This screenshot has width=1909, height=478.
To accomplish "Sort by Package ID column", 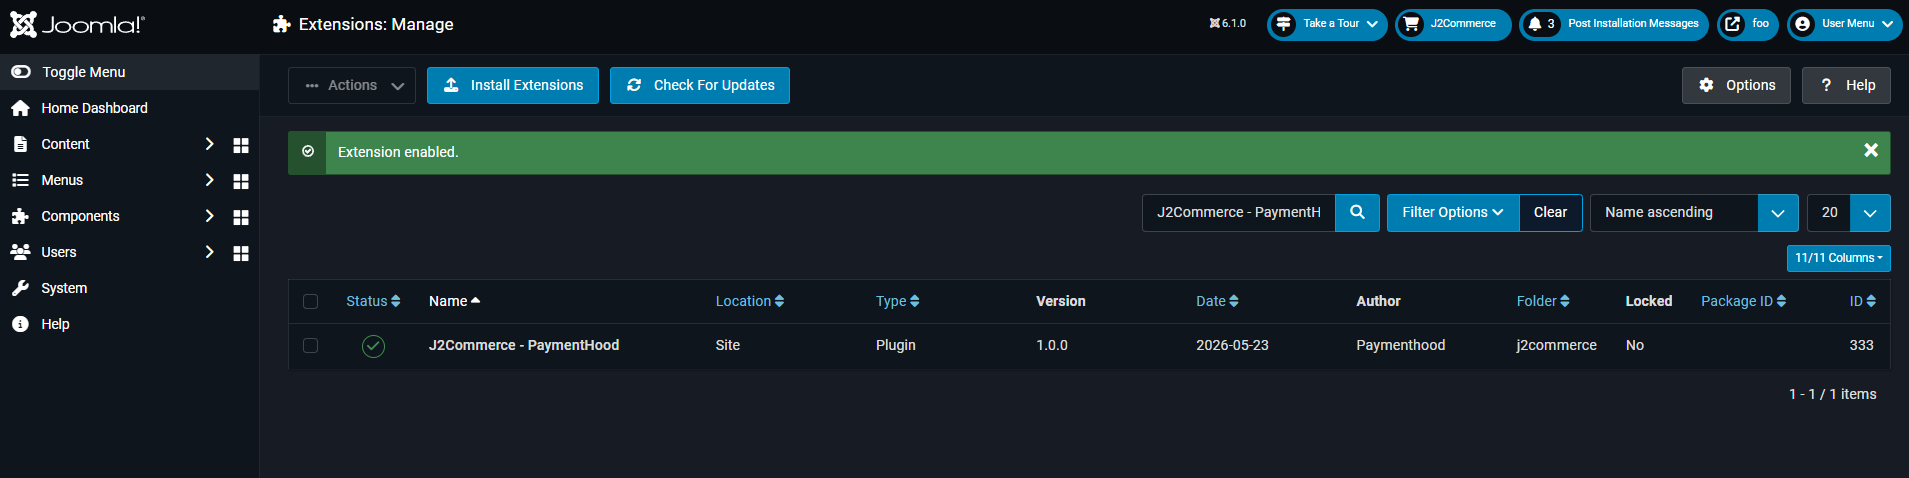I will pyautogui.click(x=1744, y=301).
